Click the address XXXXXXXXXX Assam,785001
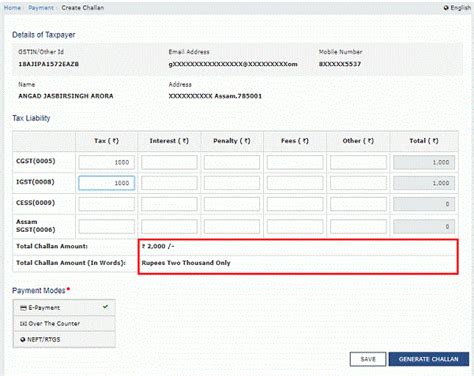Image resolution: width=474 pixels, height=376 pixels. click(215, 96)
